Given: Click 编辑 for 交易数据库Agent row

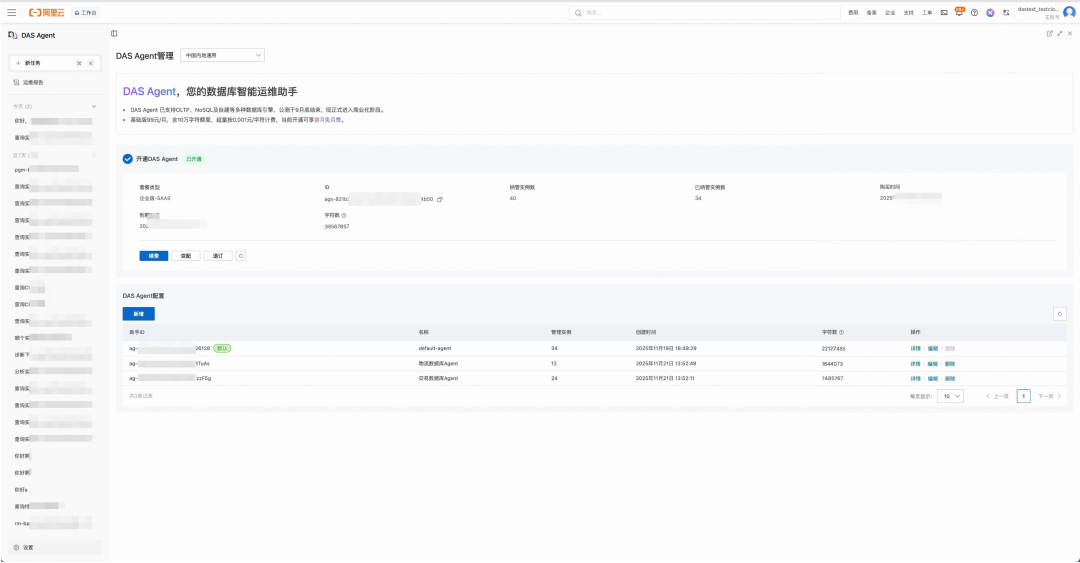Looking at the screenshot, I should pos(933,379).
